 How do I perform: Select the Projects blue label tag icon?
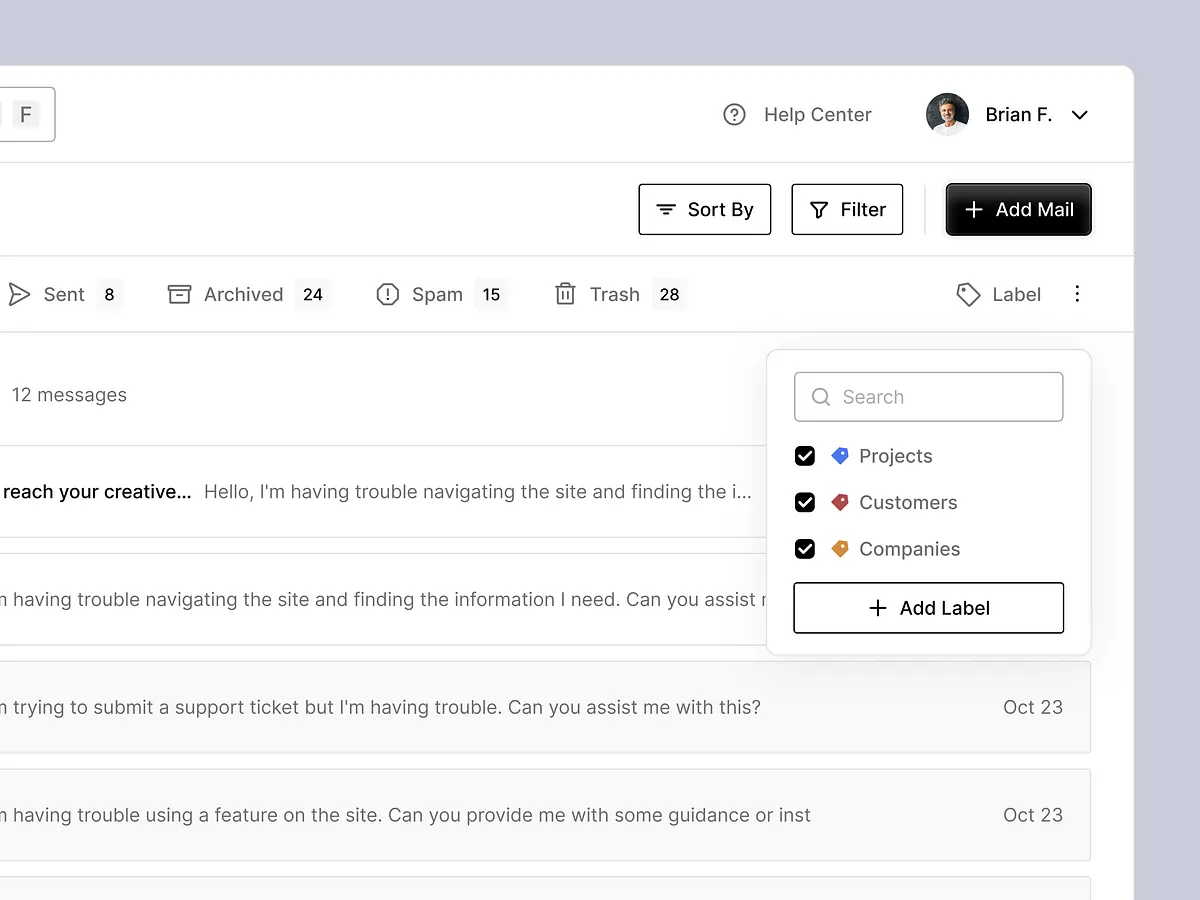click(x=840, y=456)
